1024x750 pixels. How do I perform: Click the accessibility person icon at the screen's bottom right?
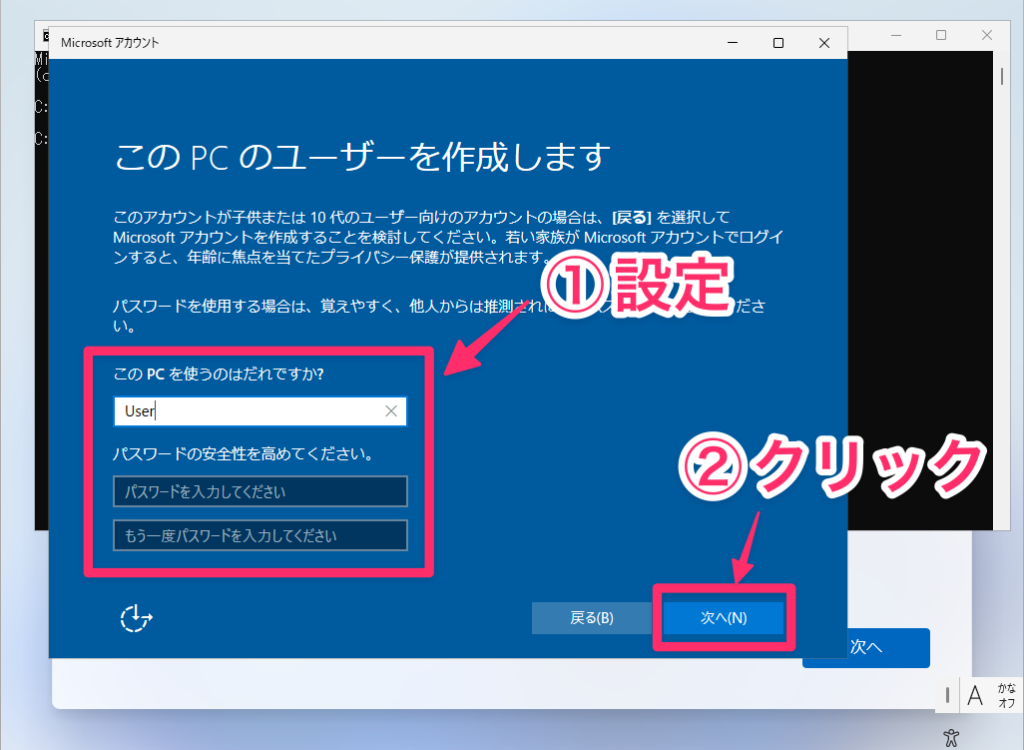click(951, 738)
